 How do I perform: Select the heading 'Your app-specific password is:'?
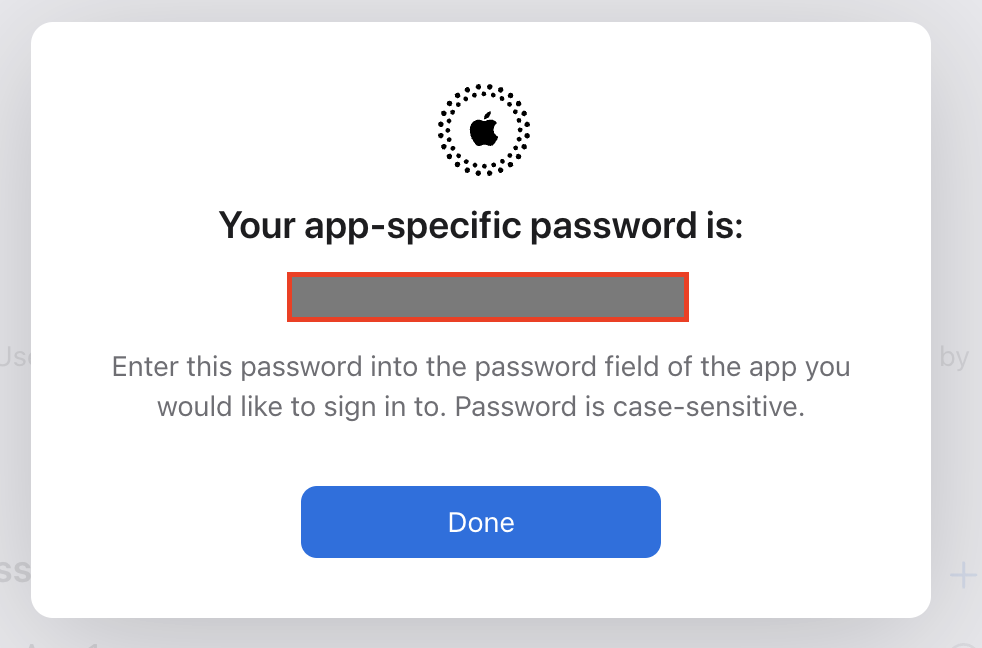482,225
